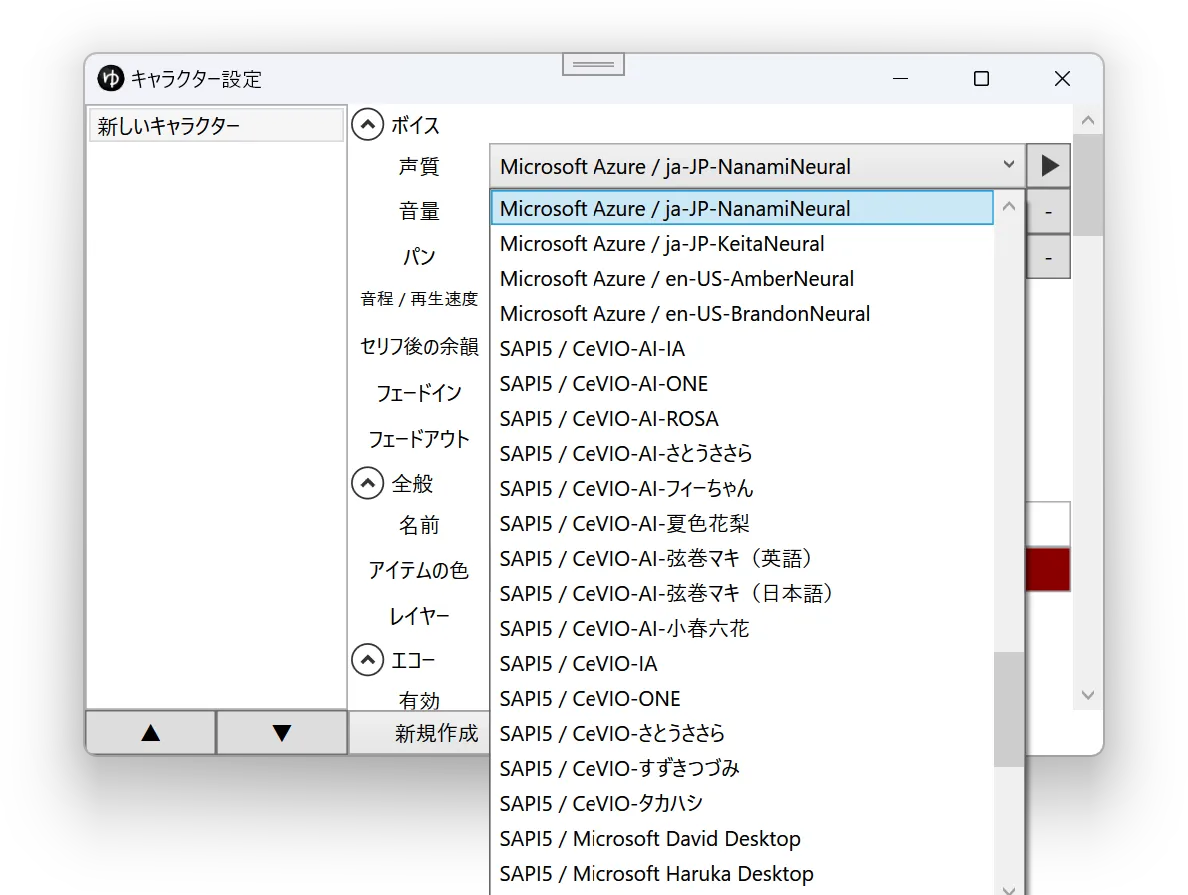Pick SAPI5 / CeVIO-さとうささら voice
1188x895 pixels.
click(742, 734)
